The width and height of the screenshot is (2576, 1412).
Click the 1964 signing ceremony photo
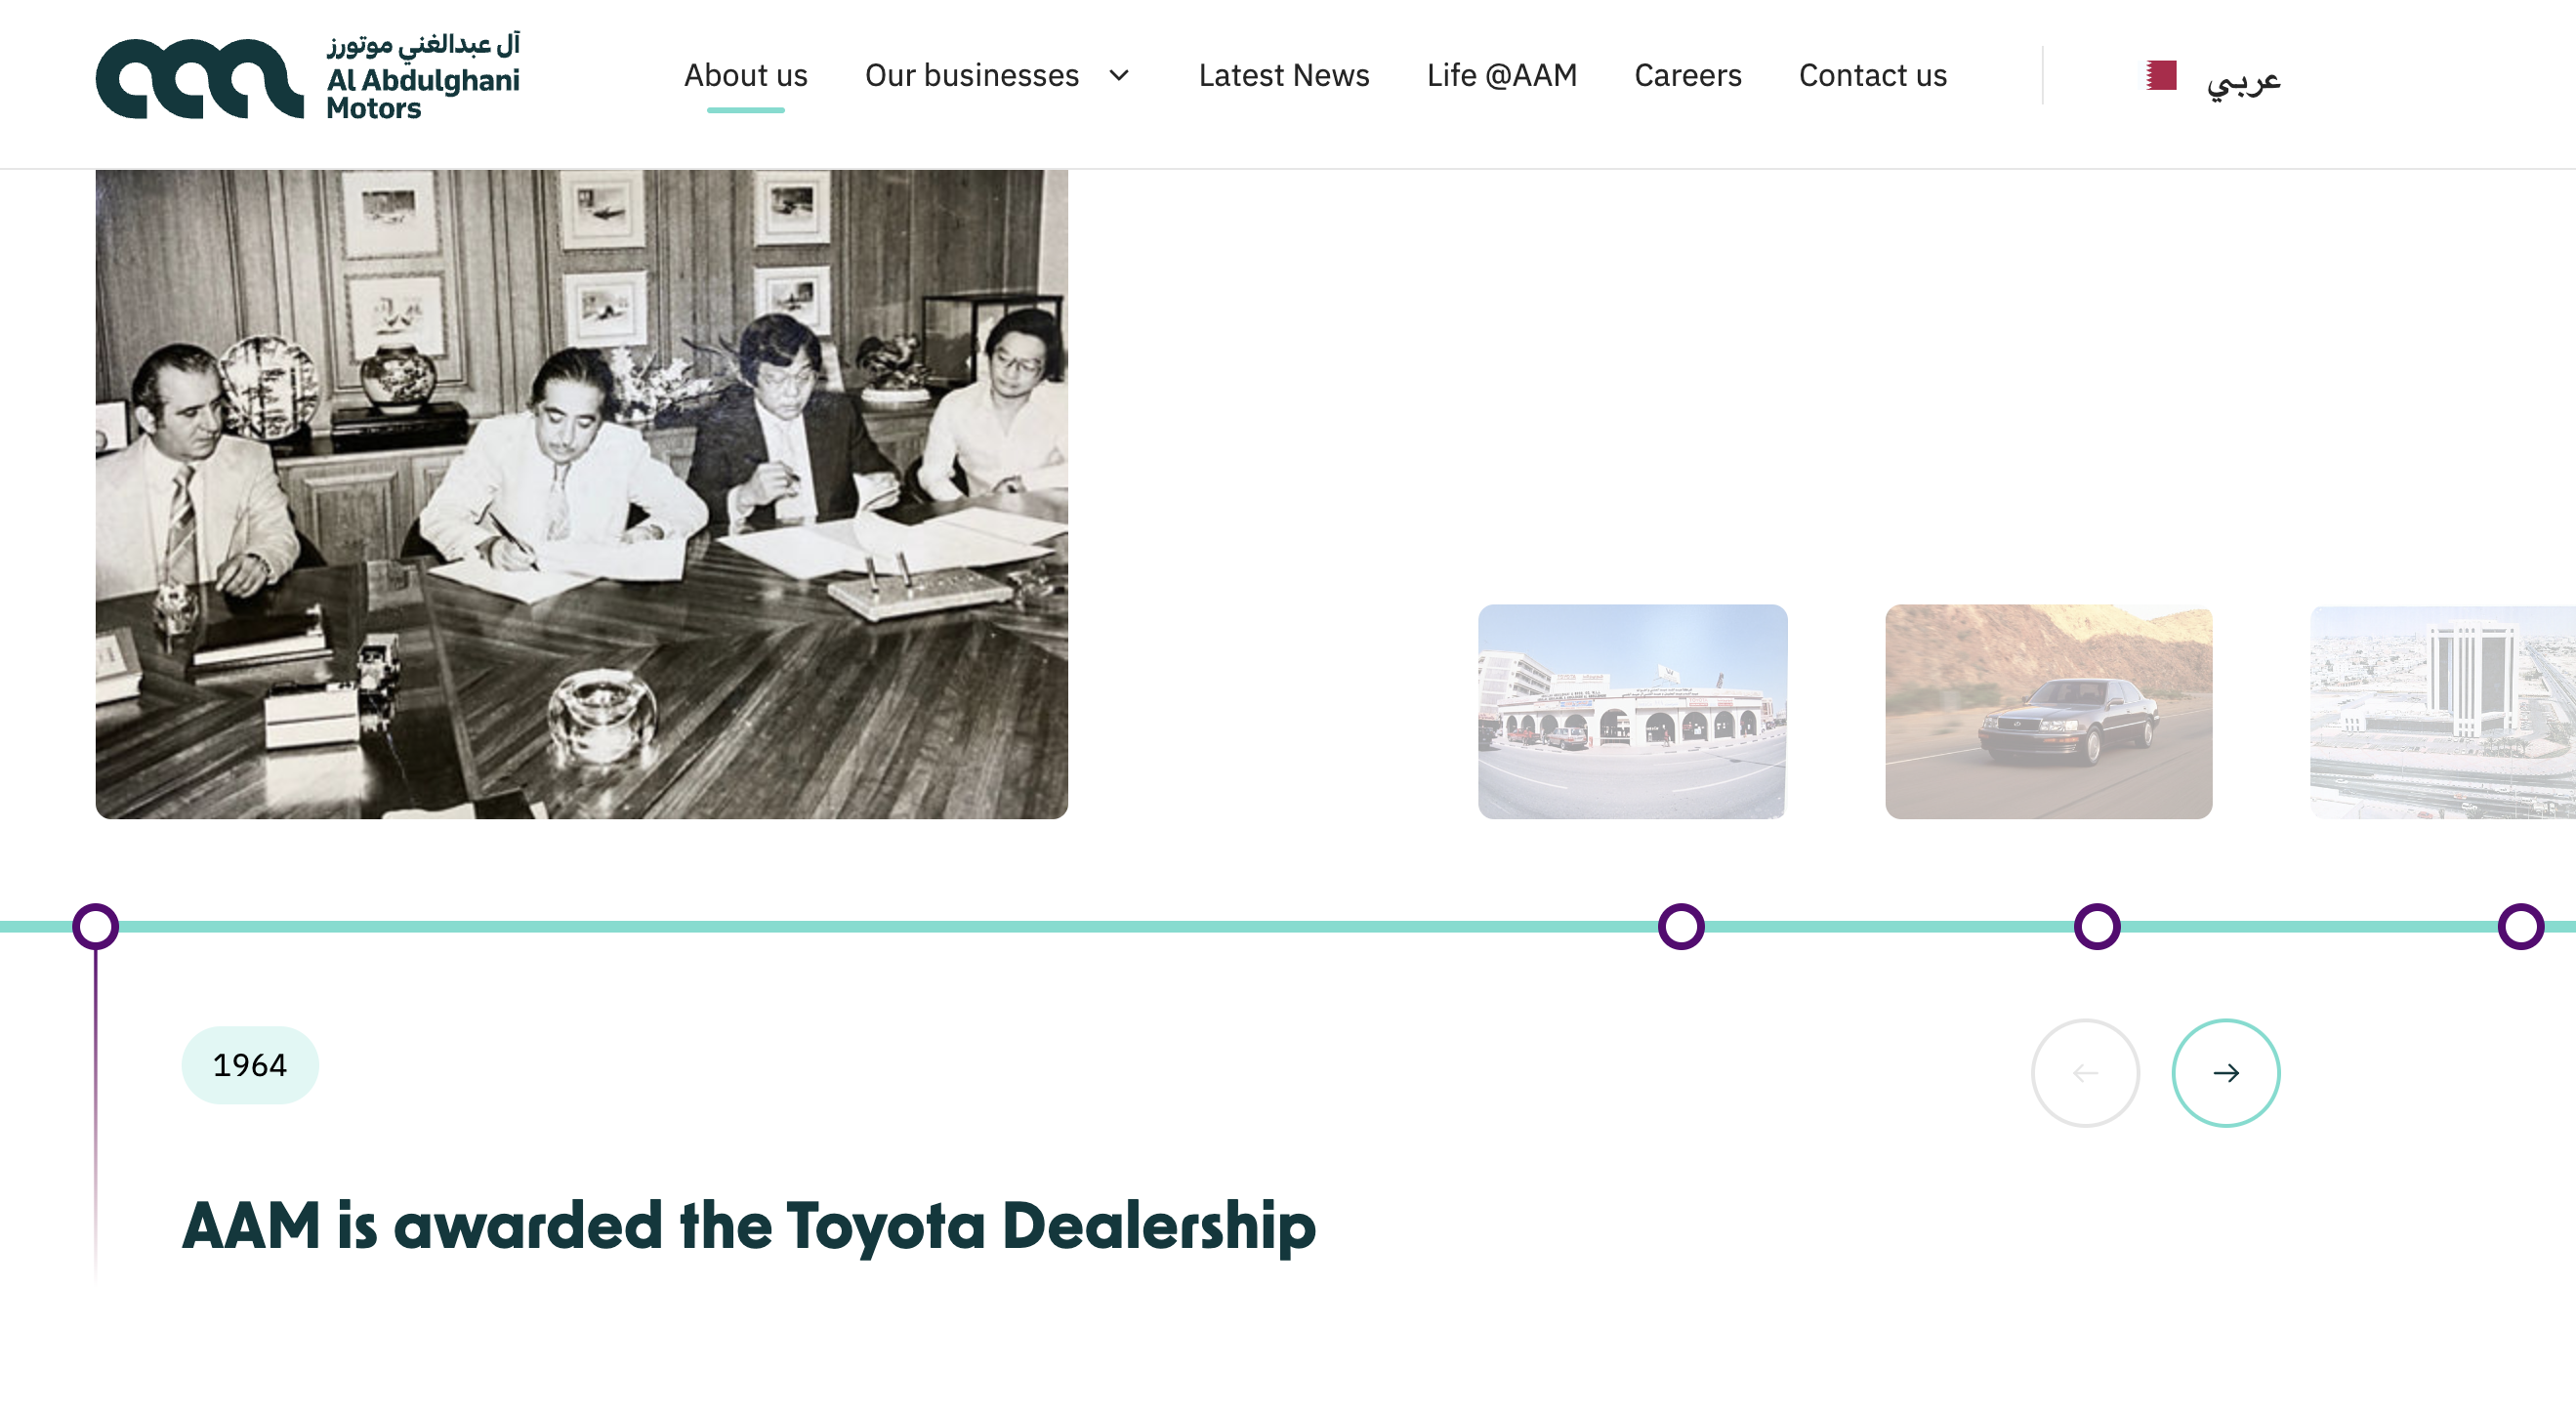[x=581, y=494]
